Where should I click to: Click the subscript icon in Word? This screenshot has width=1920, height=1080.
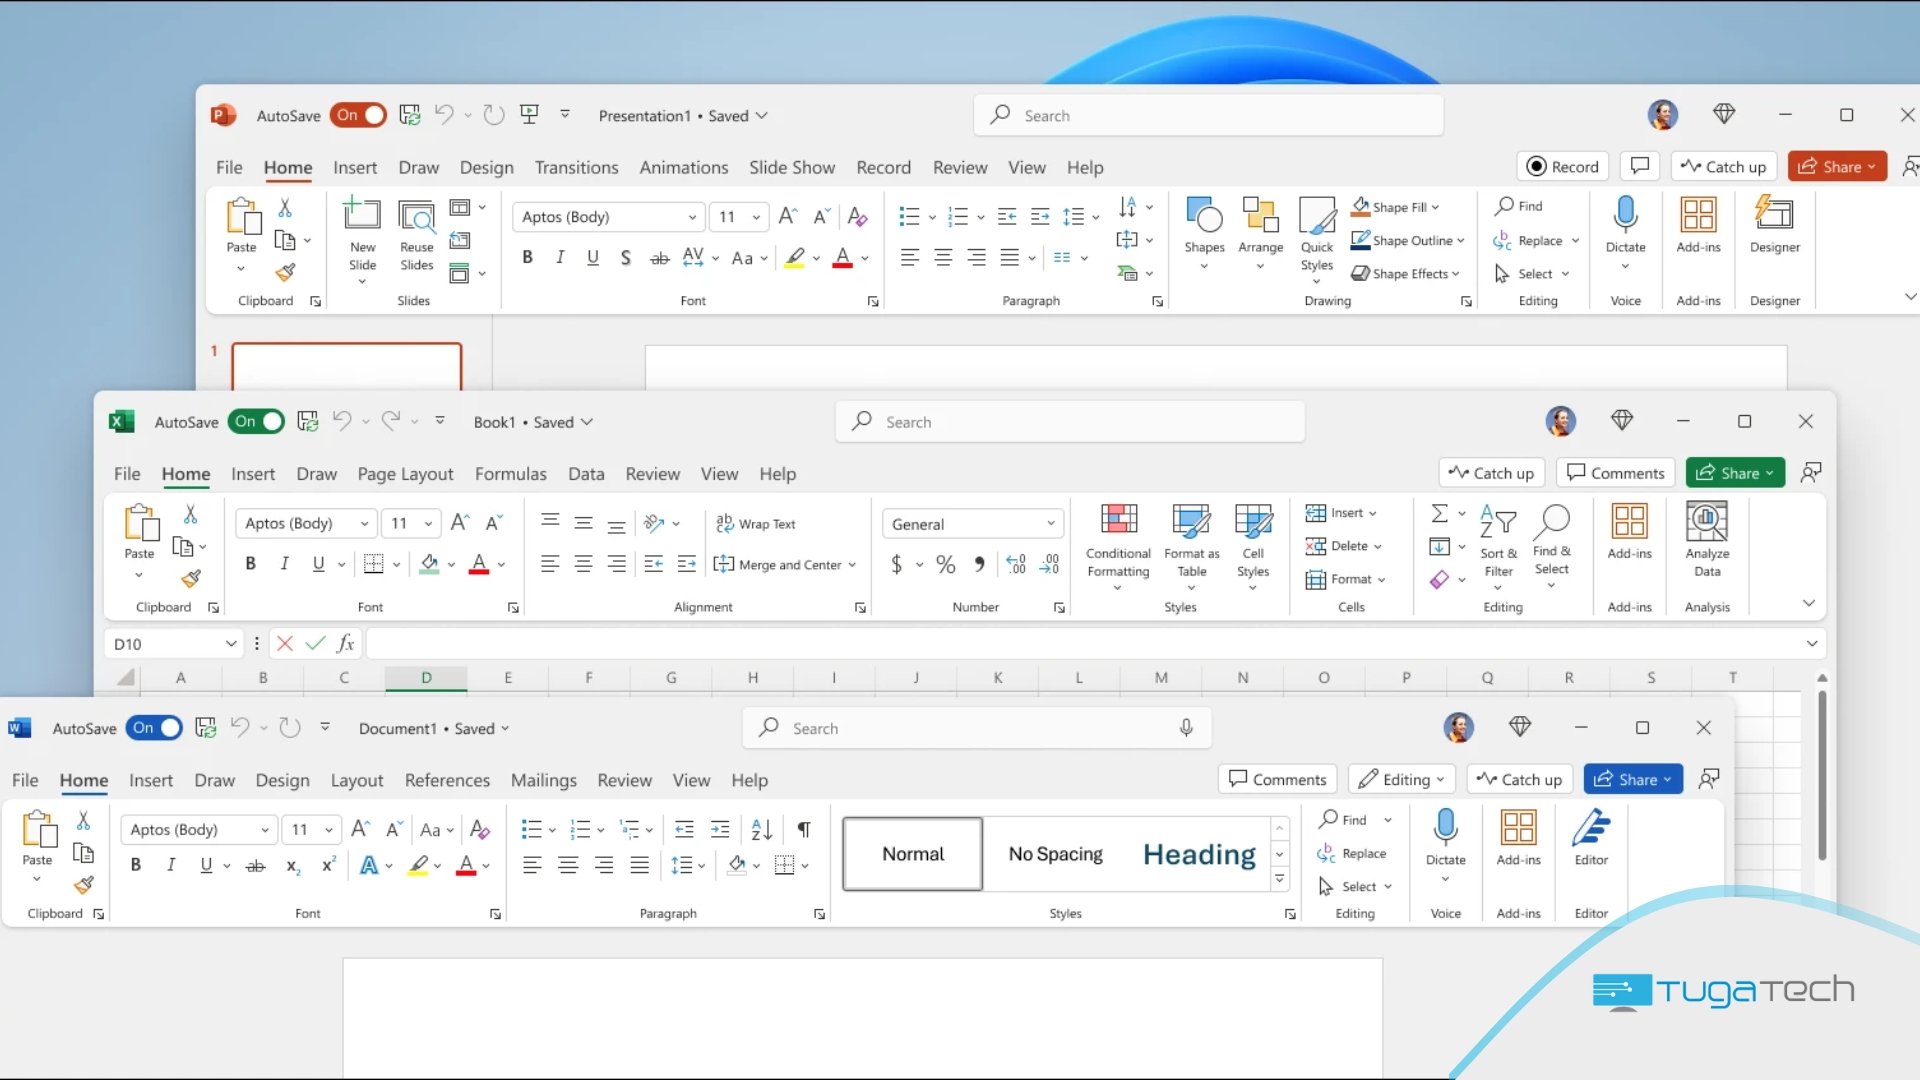click(x=292, y=866)
